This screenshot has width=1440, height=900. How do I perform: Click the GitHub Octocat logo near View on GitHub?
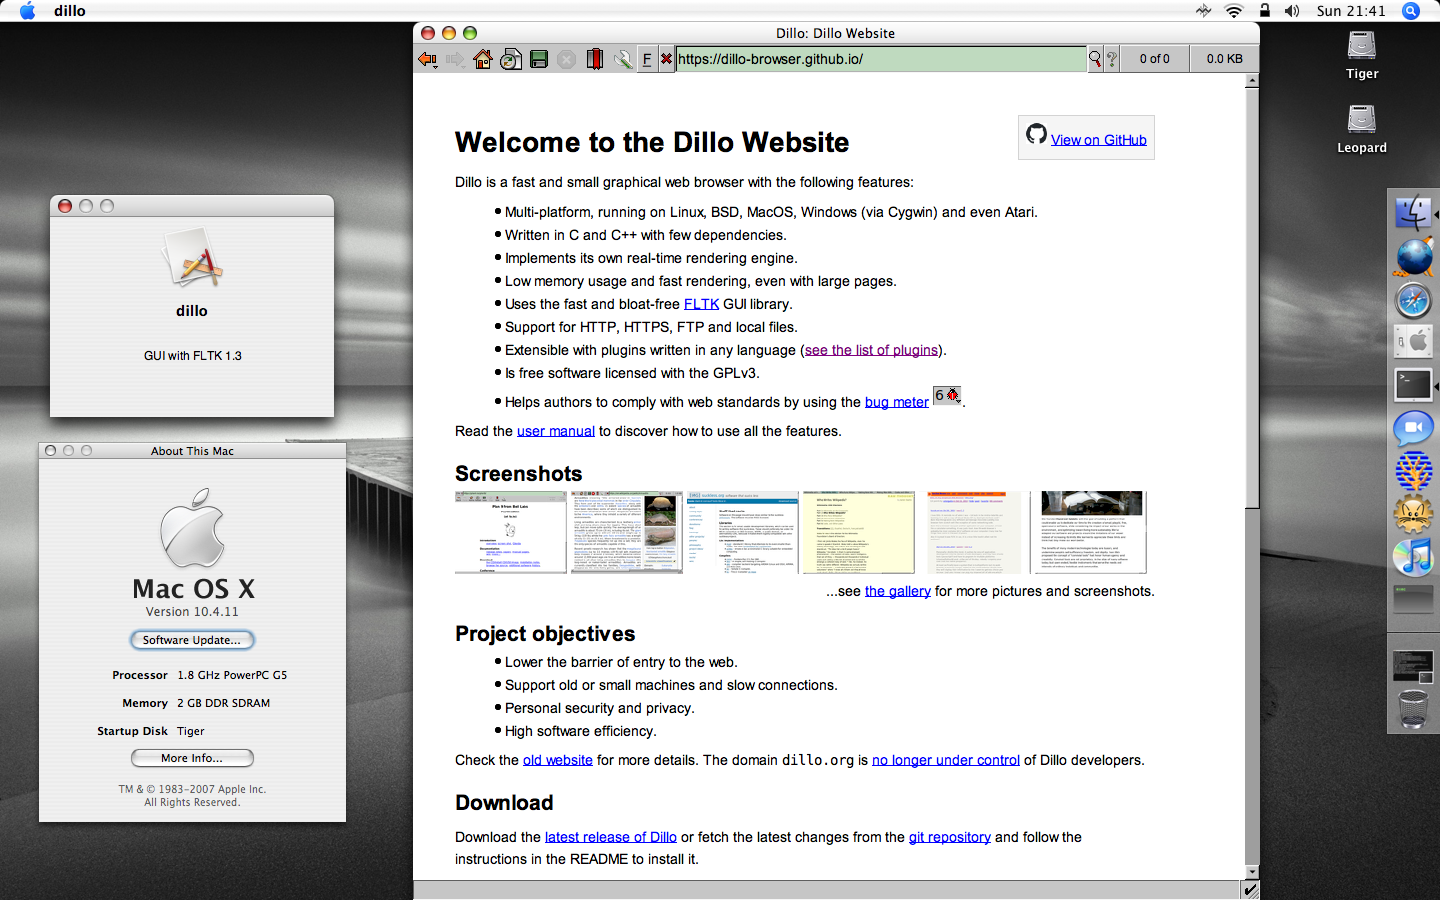pos(1037,135)
